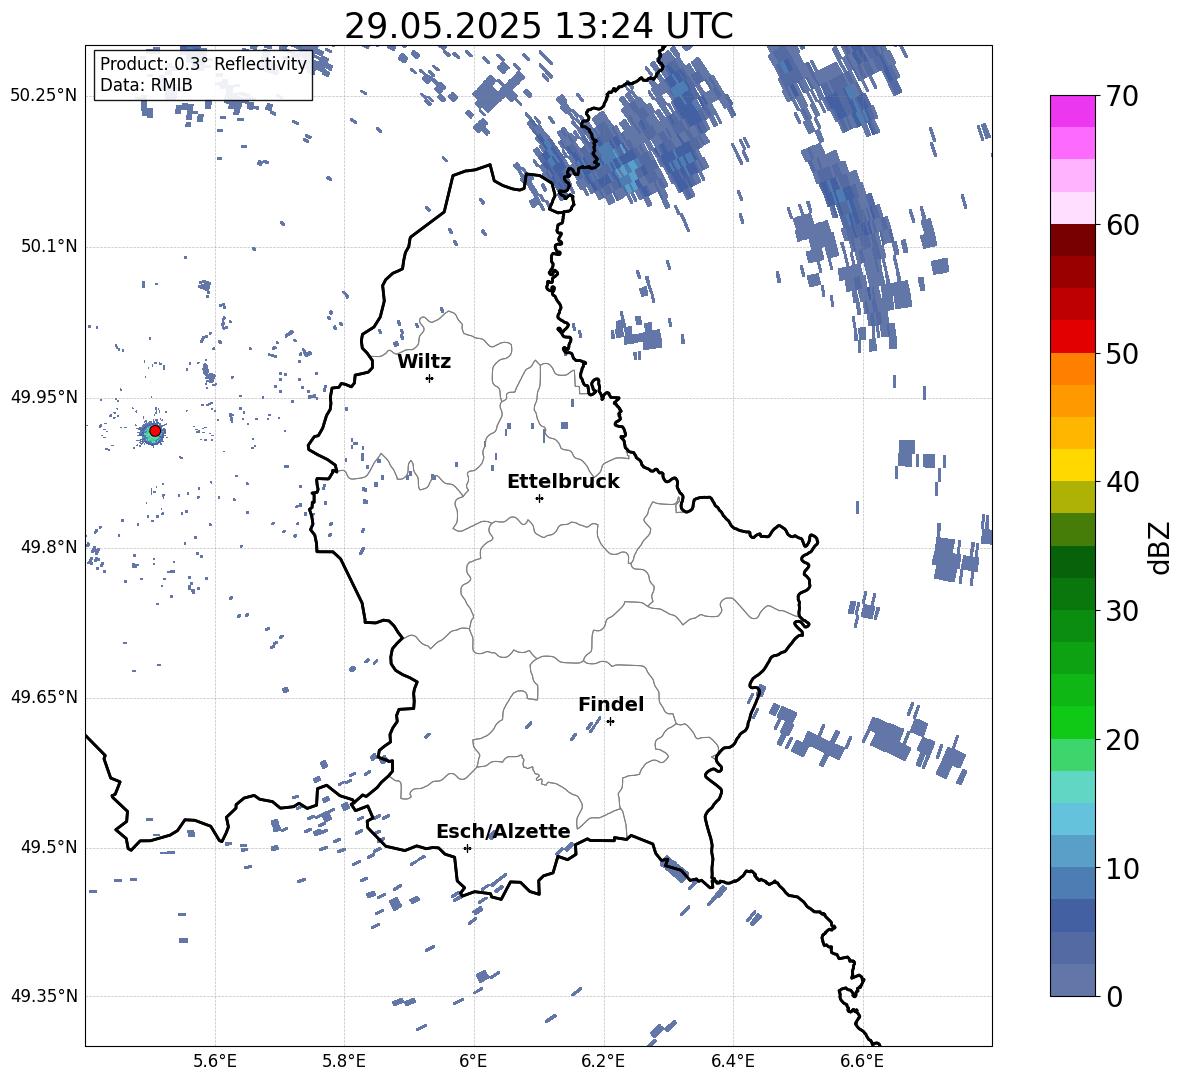
Task: Click the dark maroon segment below 60
Action: coord(1072,240)
